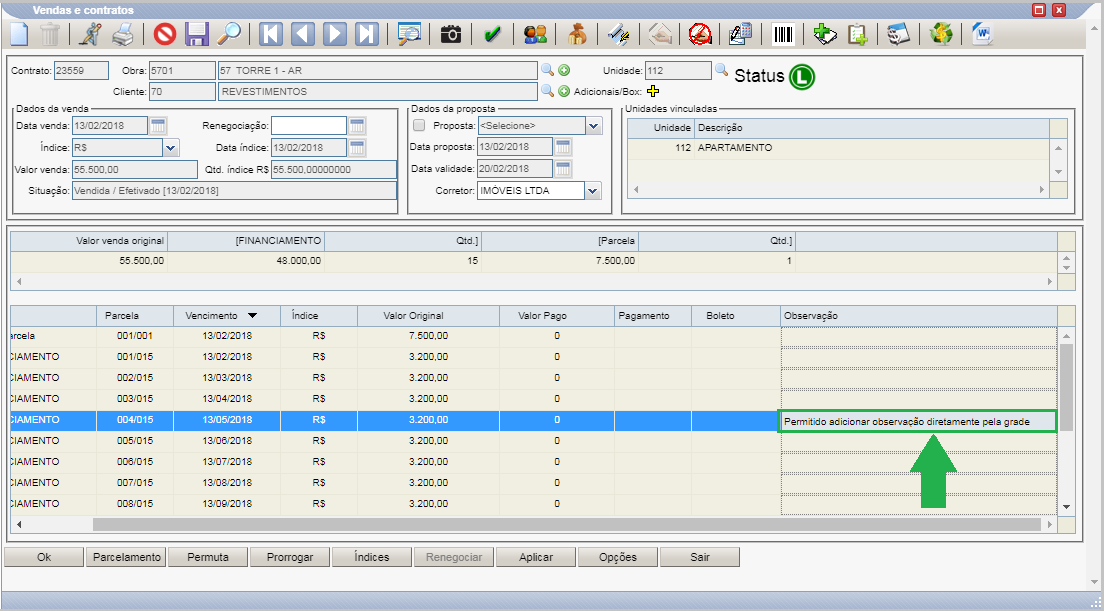Screen dimensions: 1104x611
Task: Open the Corretor dropdown arrow
Action: tap(593, 191)
